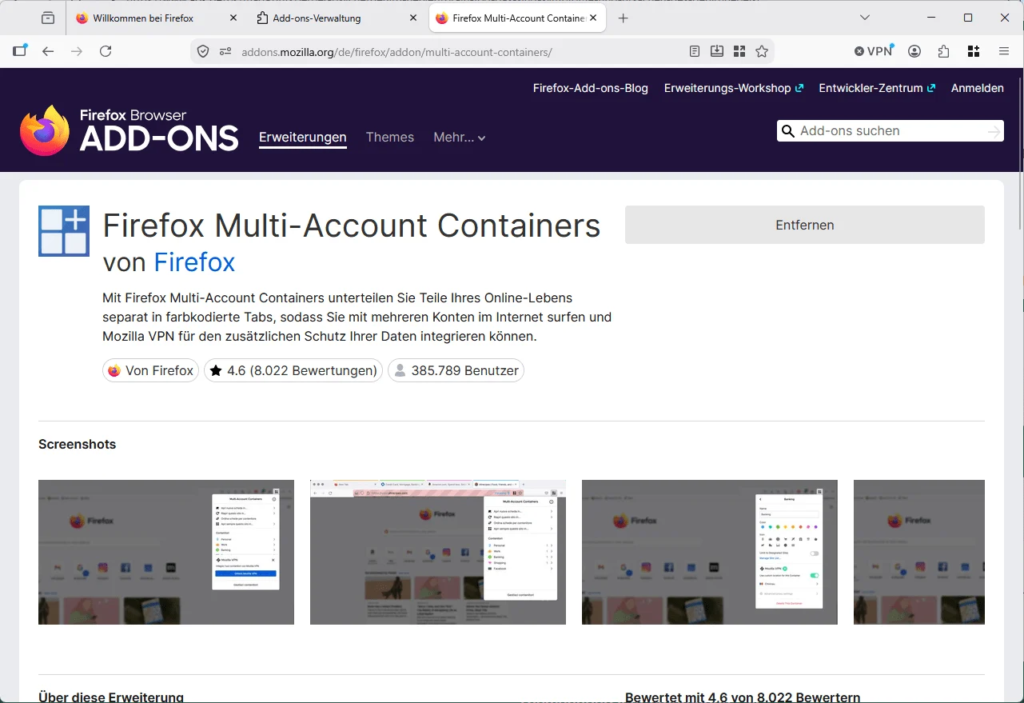Close the Add-ons-Verwaltung tab

(413, 18)
